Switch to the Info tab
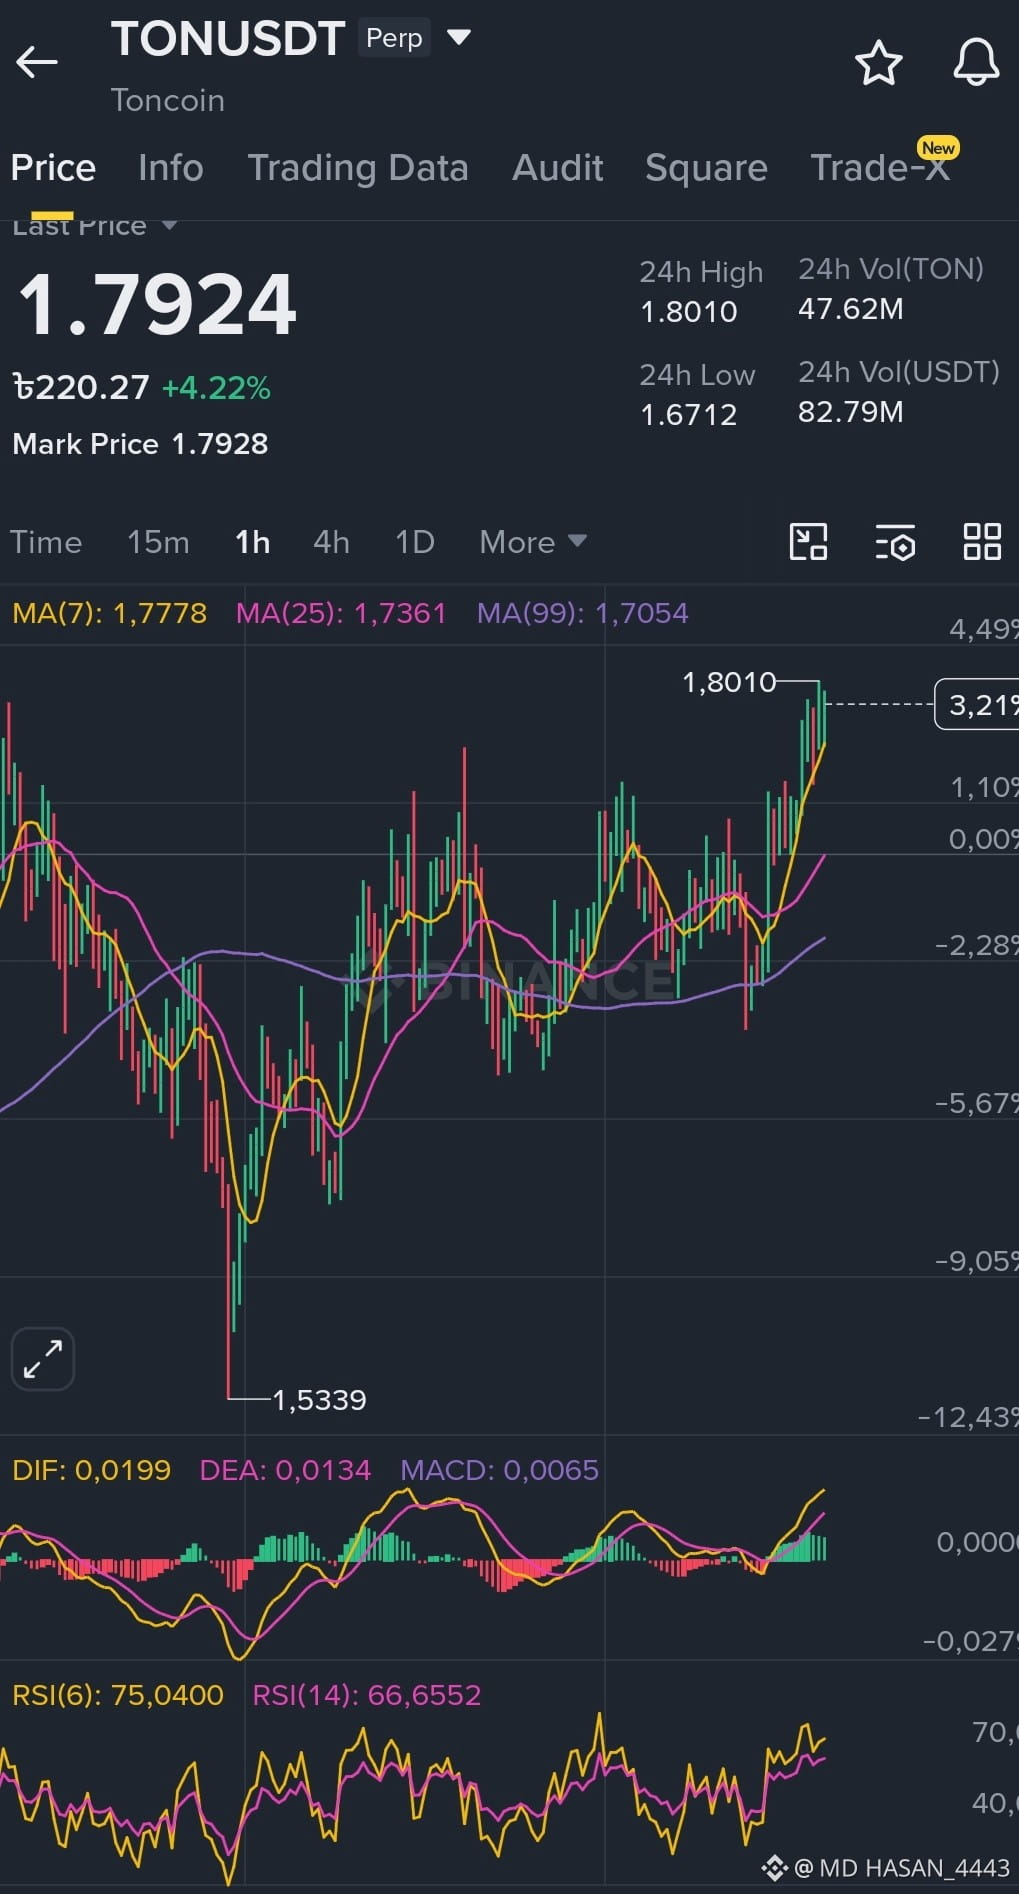Viewport: 1019px width, 1894px height. click(x=171, y=168)
